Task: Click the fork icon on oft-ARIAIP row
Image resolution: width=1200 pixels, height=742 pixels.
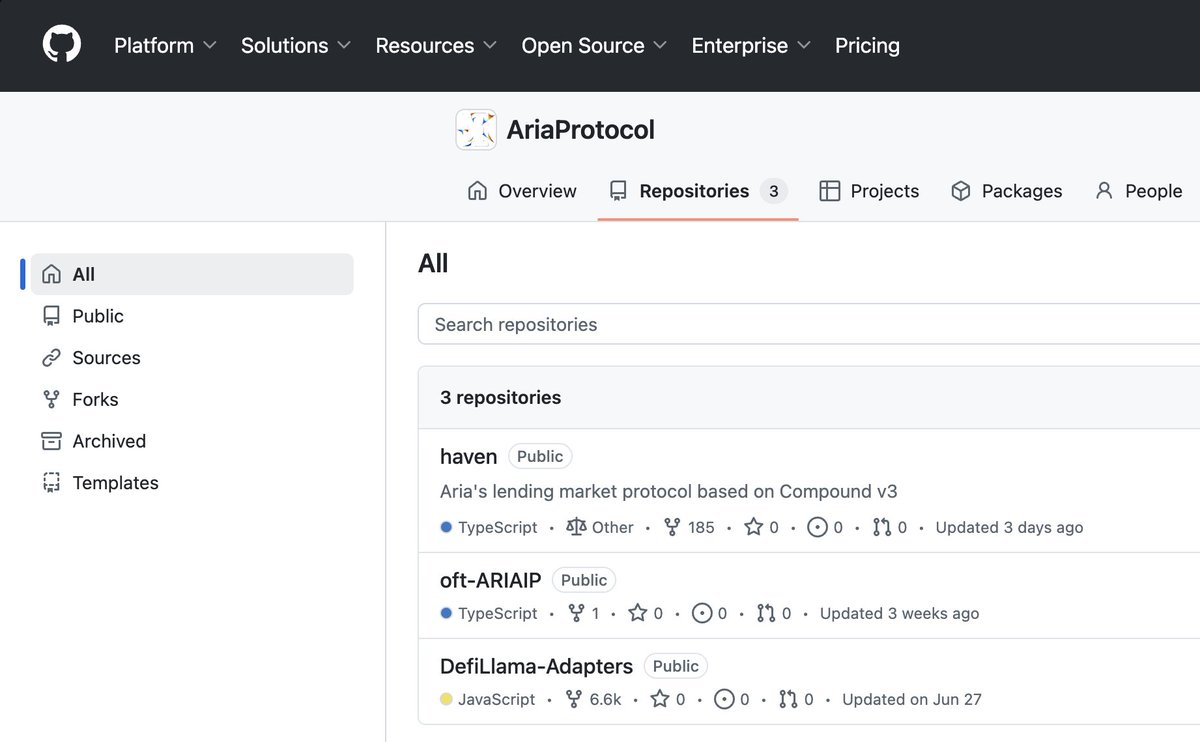Action: pyautogui.click(x=576, y=613)
